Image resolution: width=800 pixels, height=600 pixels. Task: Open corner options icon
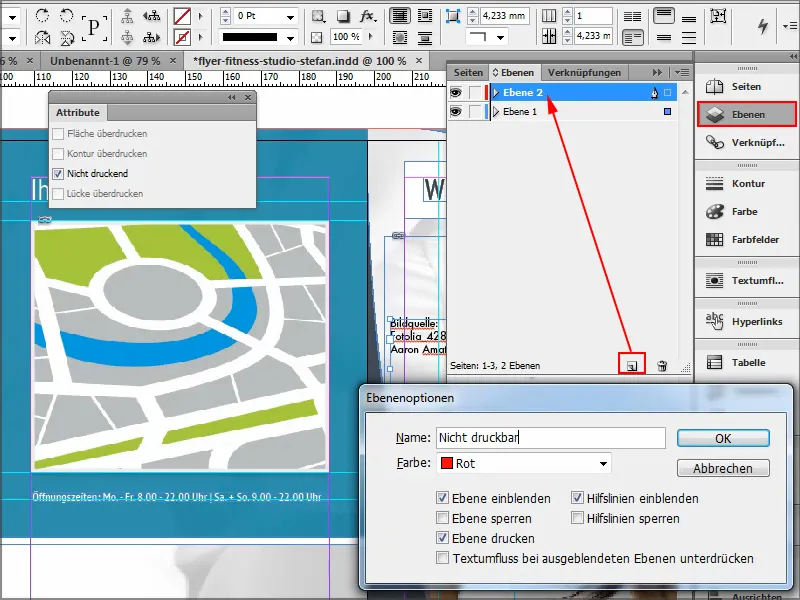pos(453,16)
